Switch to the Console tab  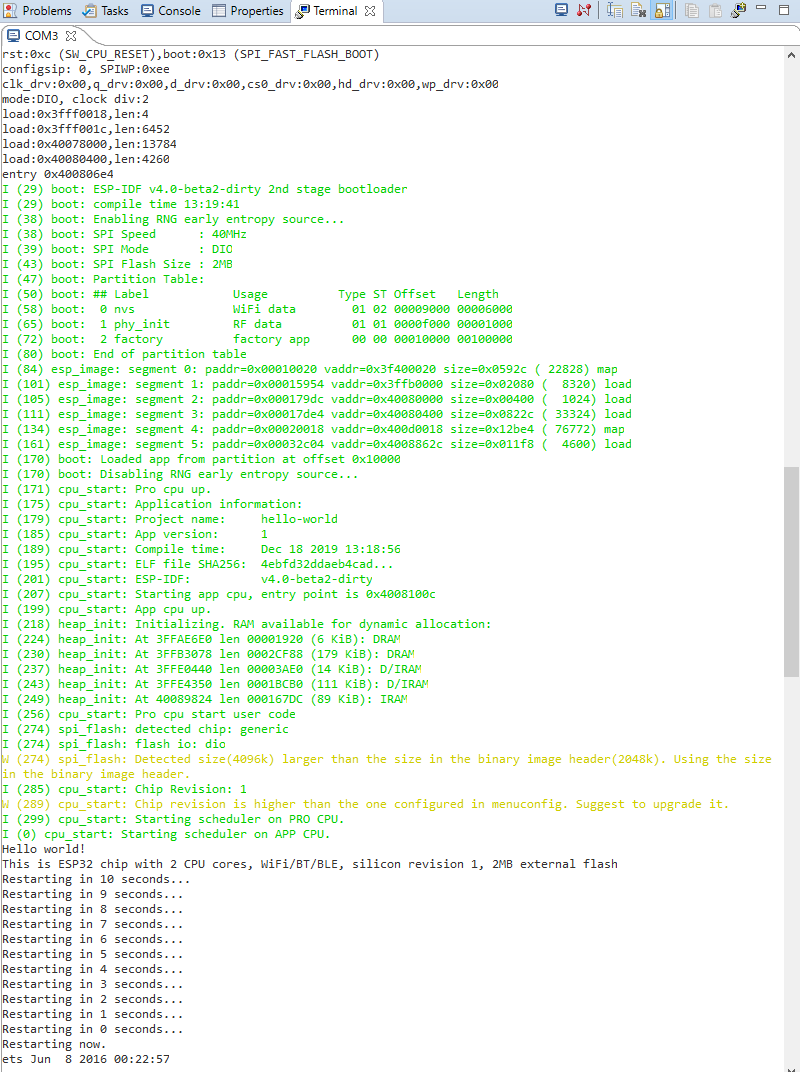(171, 11)
